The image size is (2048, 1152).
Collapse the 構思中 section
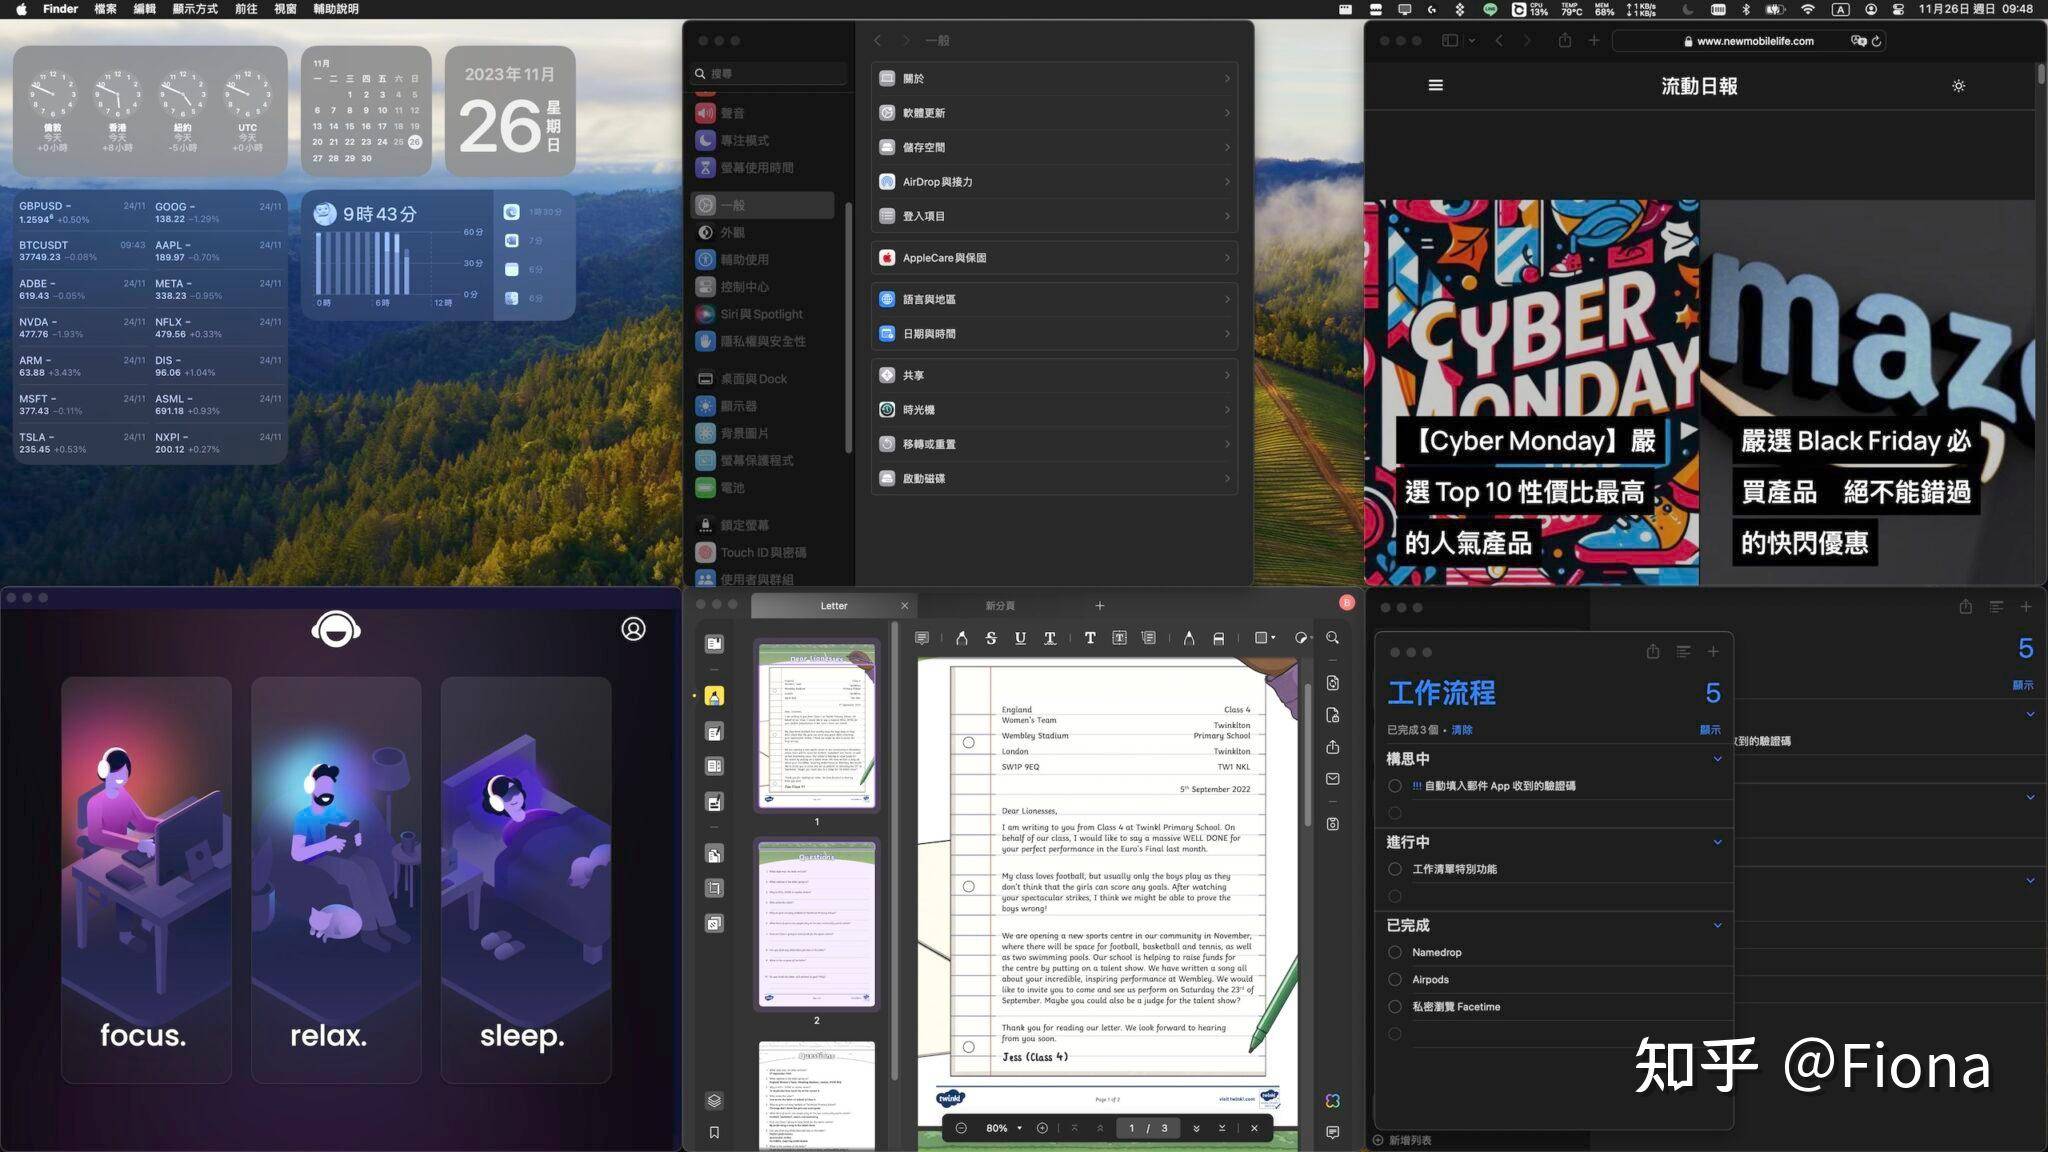click(x=1717, y=759)
